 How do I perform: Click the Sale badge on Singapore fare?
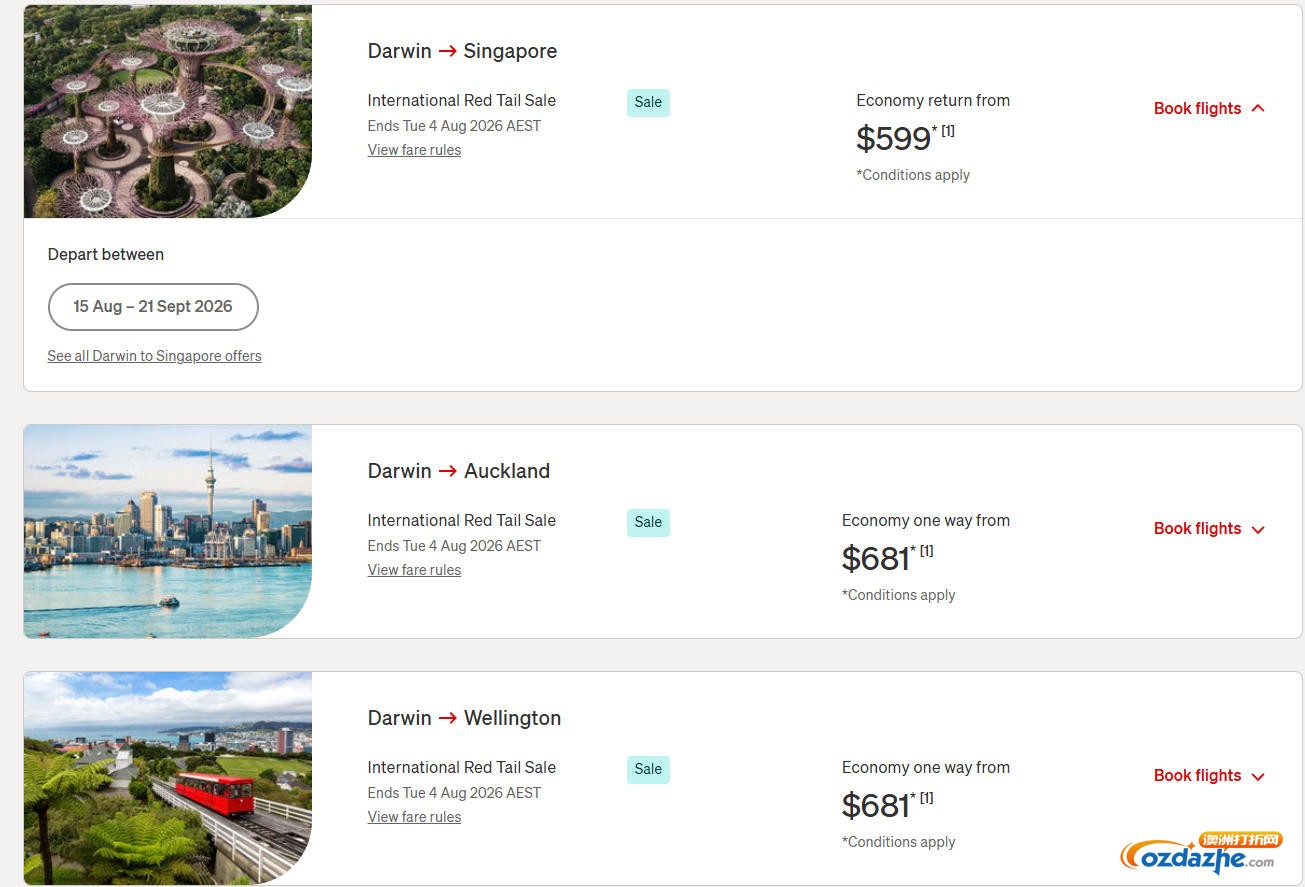coord(648,102)
